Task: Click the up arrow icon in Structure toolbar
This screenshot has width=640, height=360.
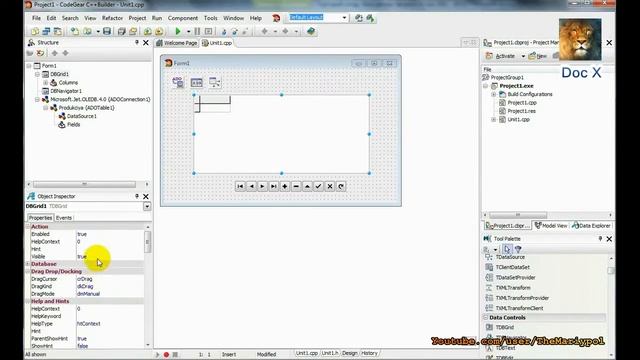Action: [54, 53]
